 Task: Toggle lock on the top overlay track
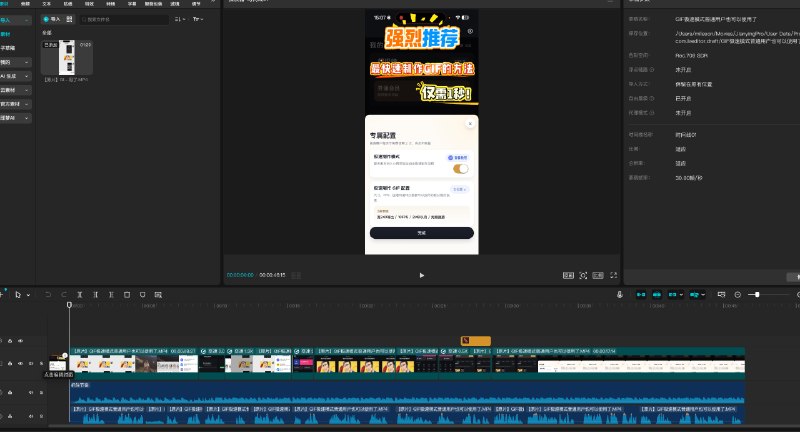(10, 341)
